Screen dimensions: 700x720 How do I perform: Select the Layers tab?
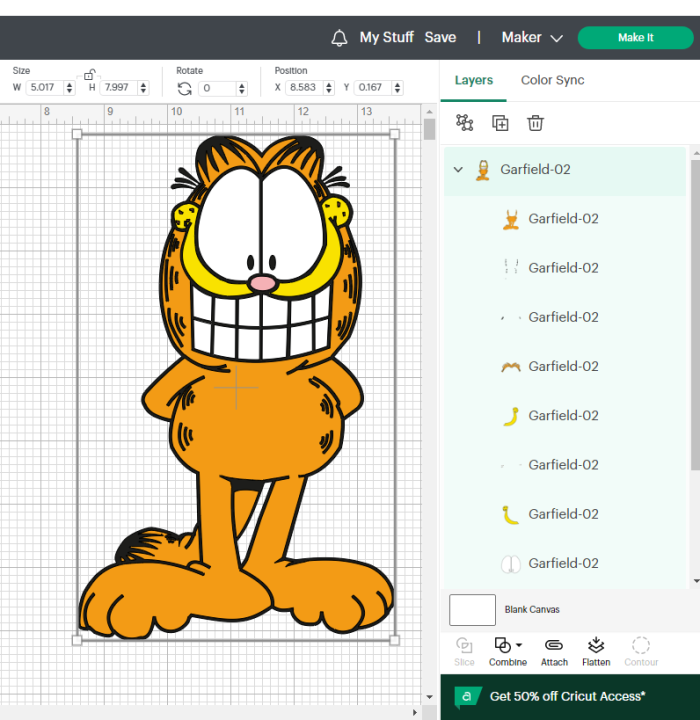(x=474, y=80)
